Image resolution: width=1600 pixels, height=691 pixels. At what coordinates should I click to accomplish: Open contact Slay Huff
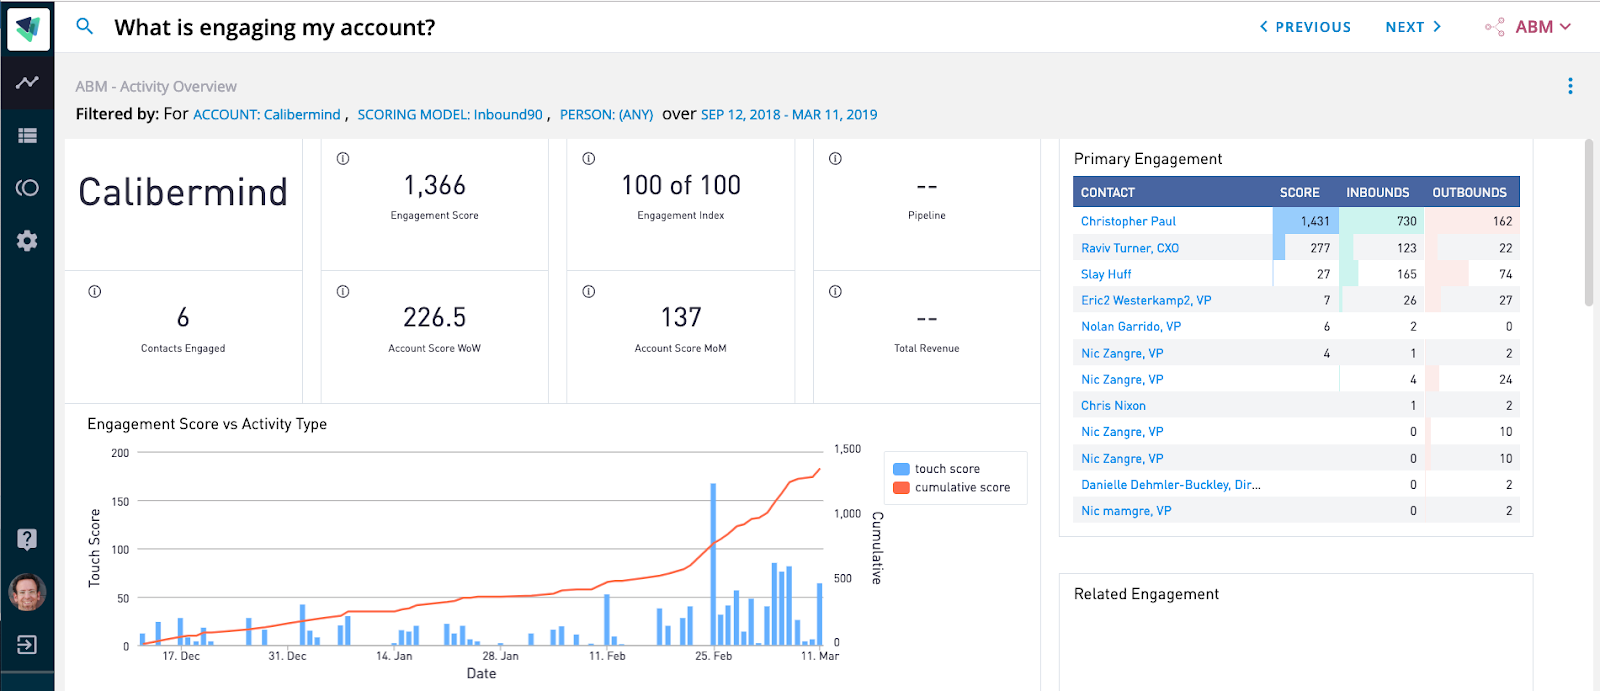click(x=1106, y=273)
